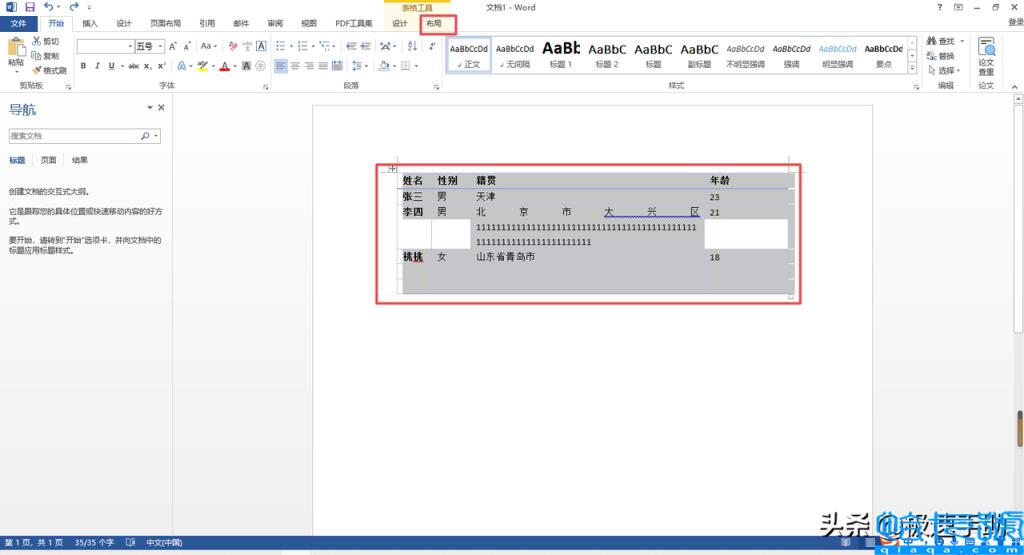Click the phonetic guide icon
Viewport: 1024px width, 555px height.
click(247, 46)
